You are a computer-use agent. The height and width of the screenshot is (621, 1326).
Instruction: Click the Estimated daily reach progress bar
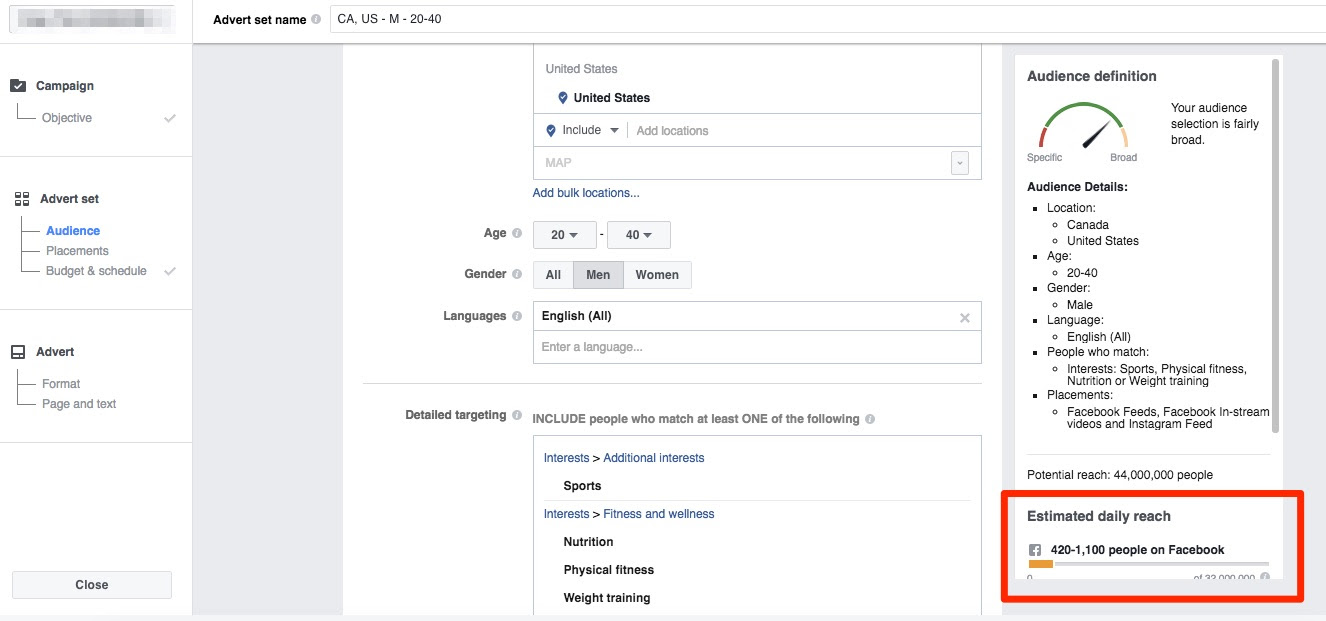click(x=1148, y=565)
